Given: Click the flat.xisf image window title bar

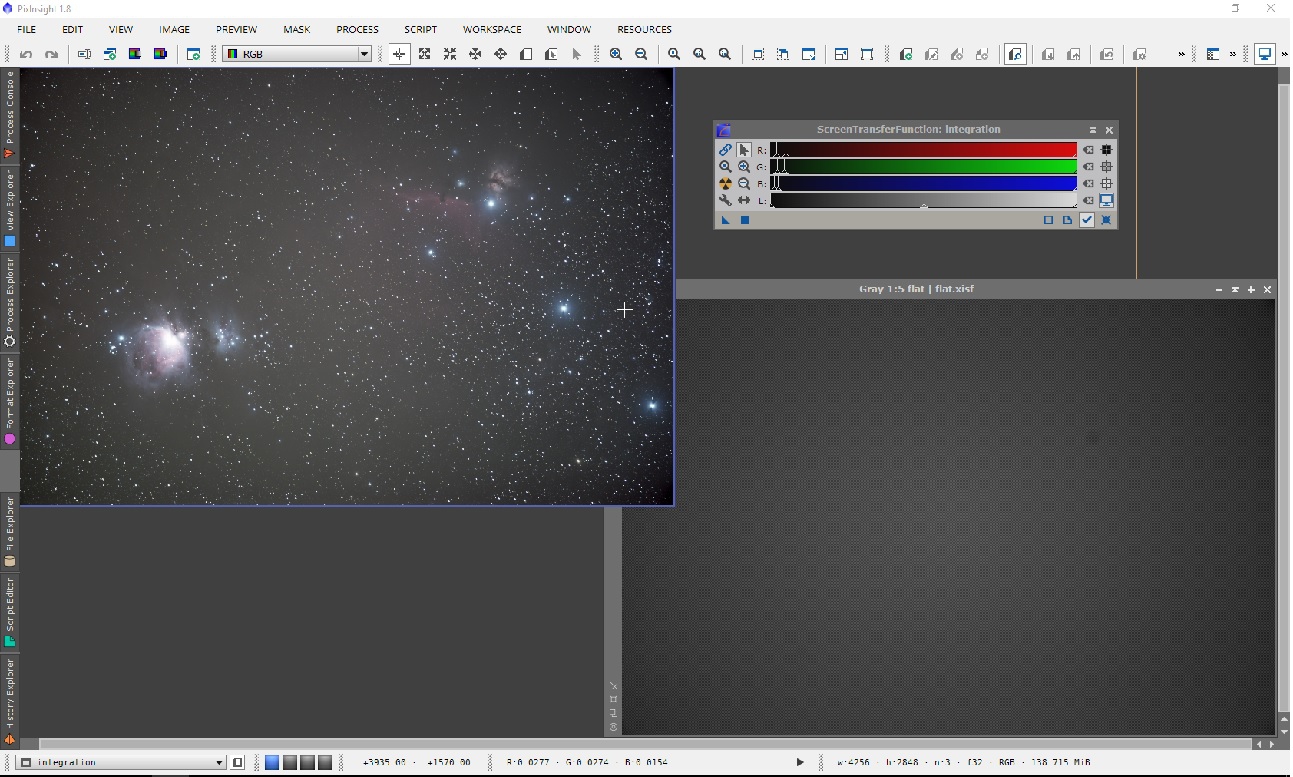Looking at the screenshot, I should [916, 289].
